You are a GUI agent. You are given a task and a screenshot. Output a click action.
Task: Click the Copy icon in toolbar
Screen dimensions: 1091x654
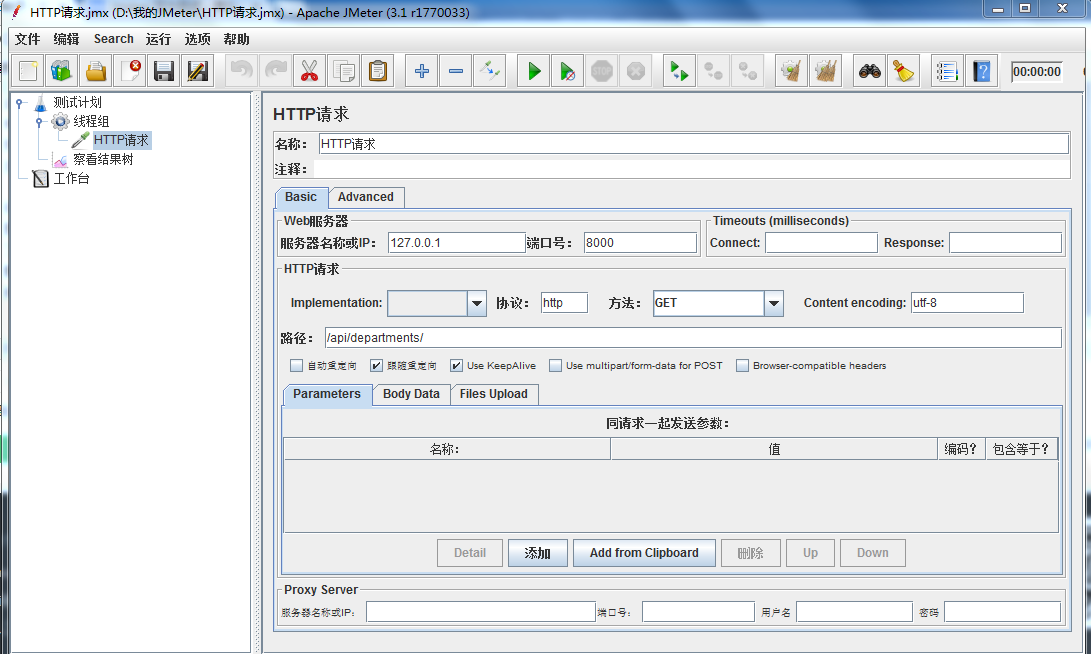[344, 71]
